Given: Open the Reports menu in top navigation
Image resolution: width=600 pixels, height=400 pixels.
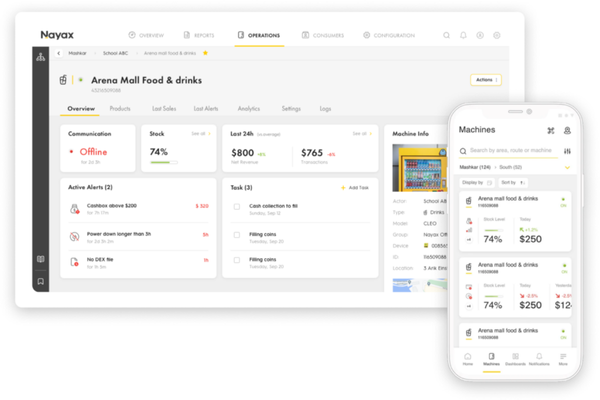Looking at the screenshot, I should coord(199,35).
